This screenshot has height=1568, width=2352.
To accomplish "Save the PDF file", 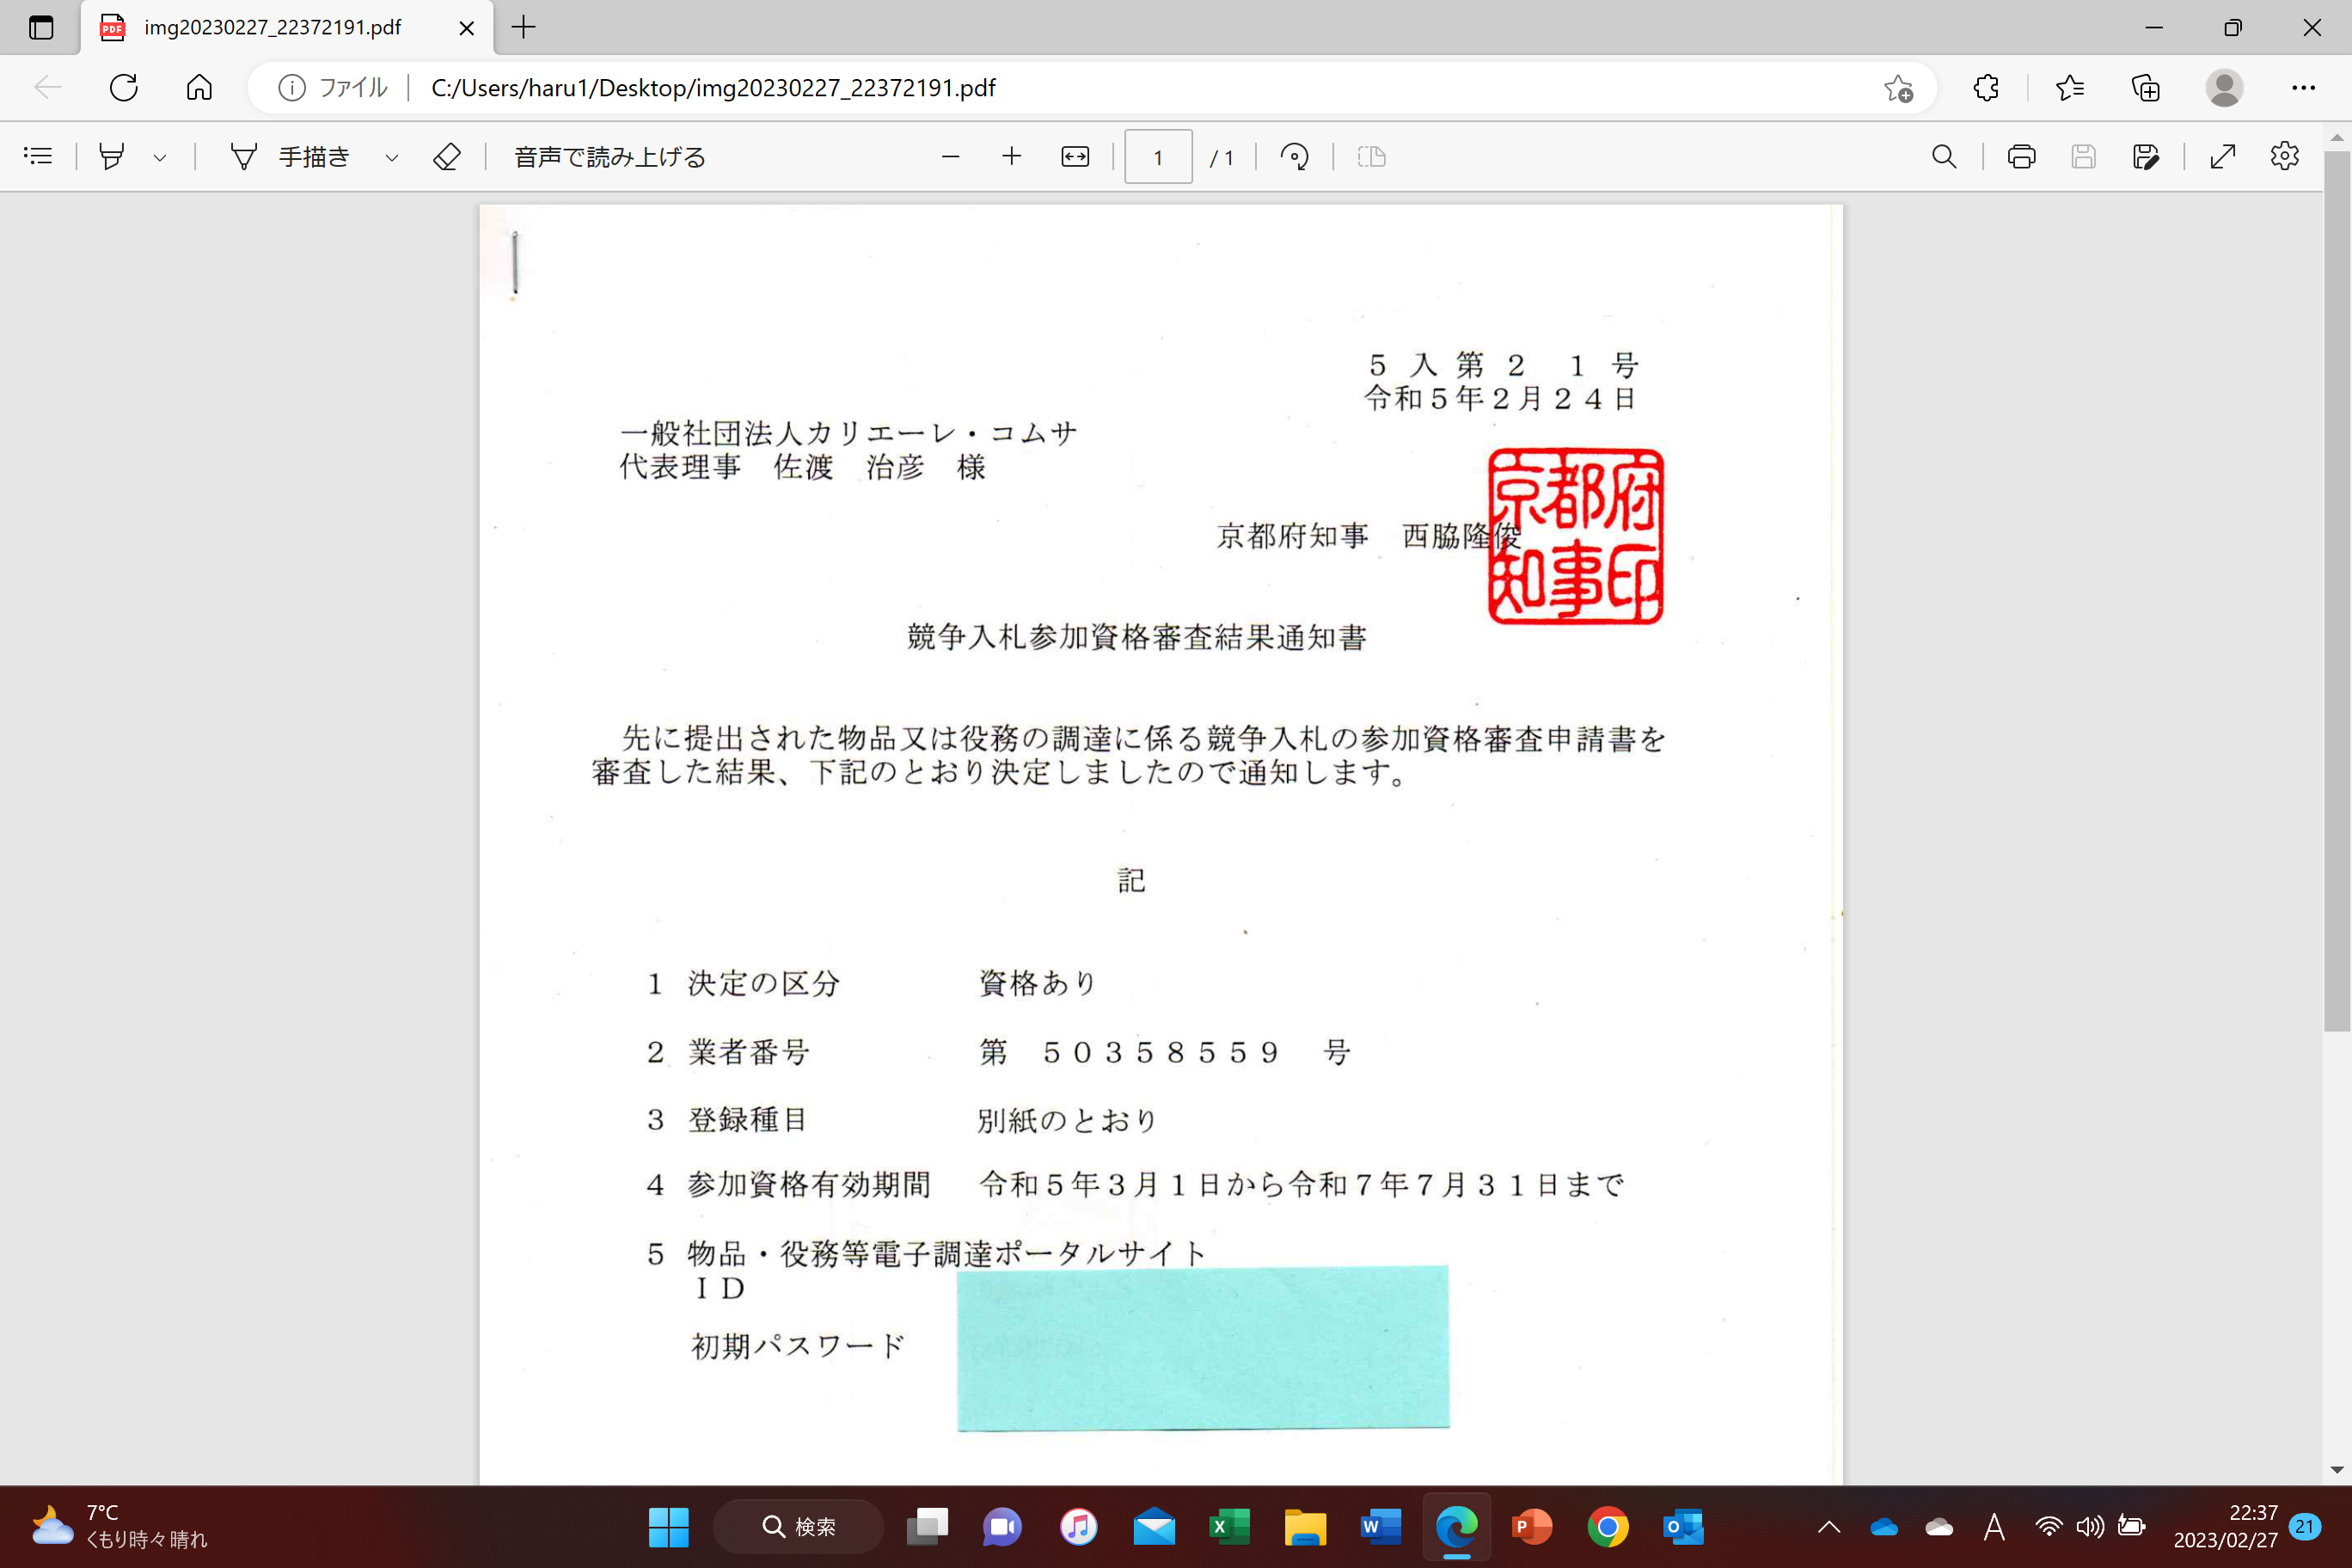I will (2084, 156).
